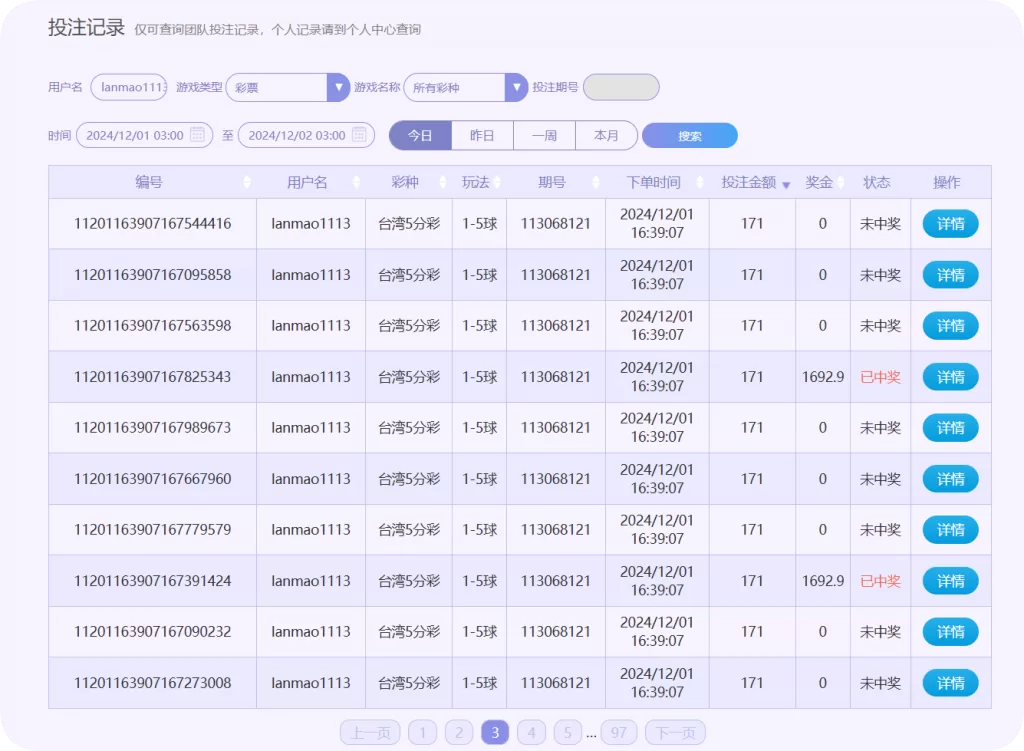Click the 状态 column header

click(x=876, y=182)
